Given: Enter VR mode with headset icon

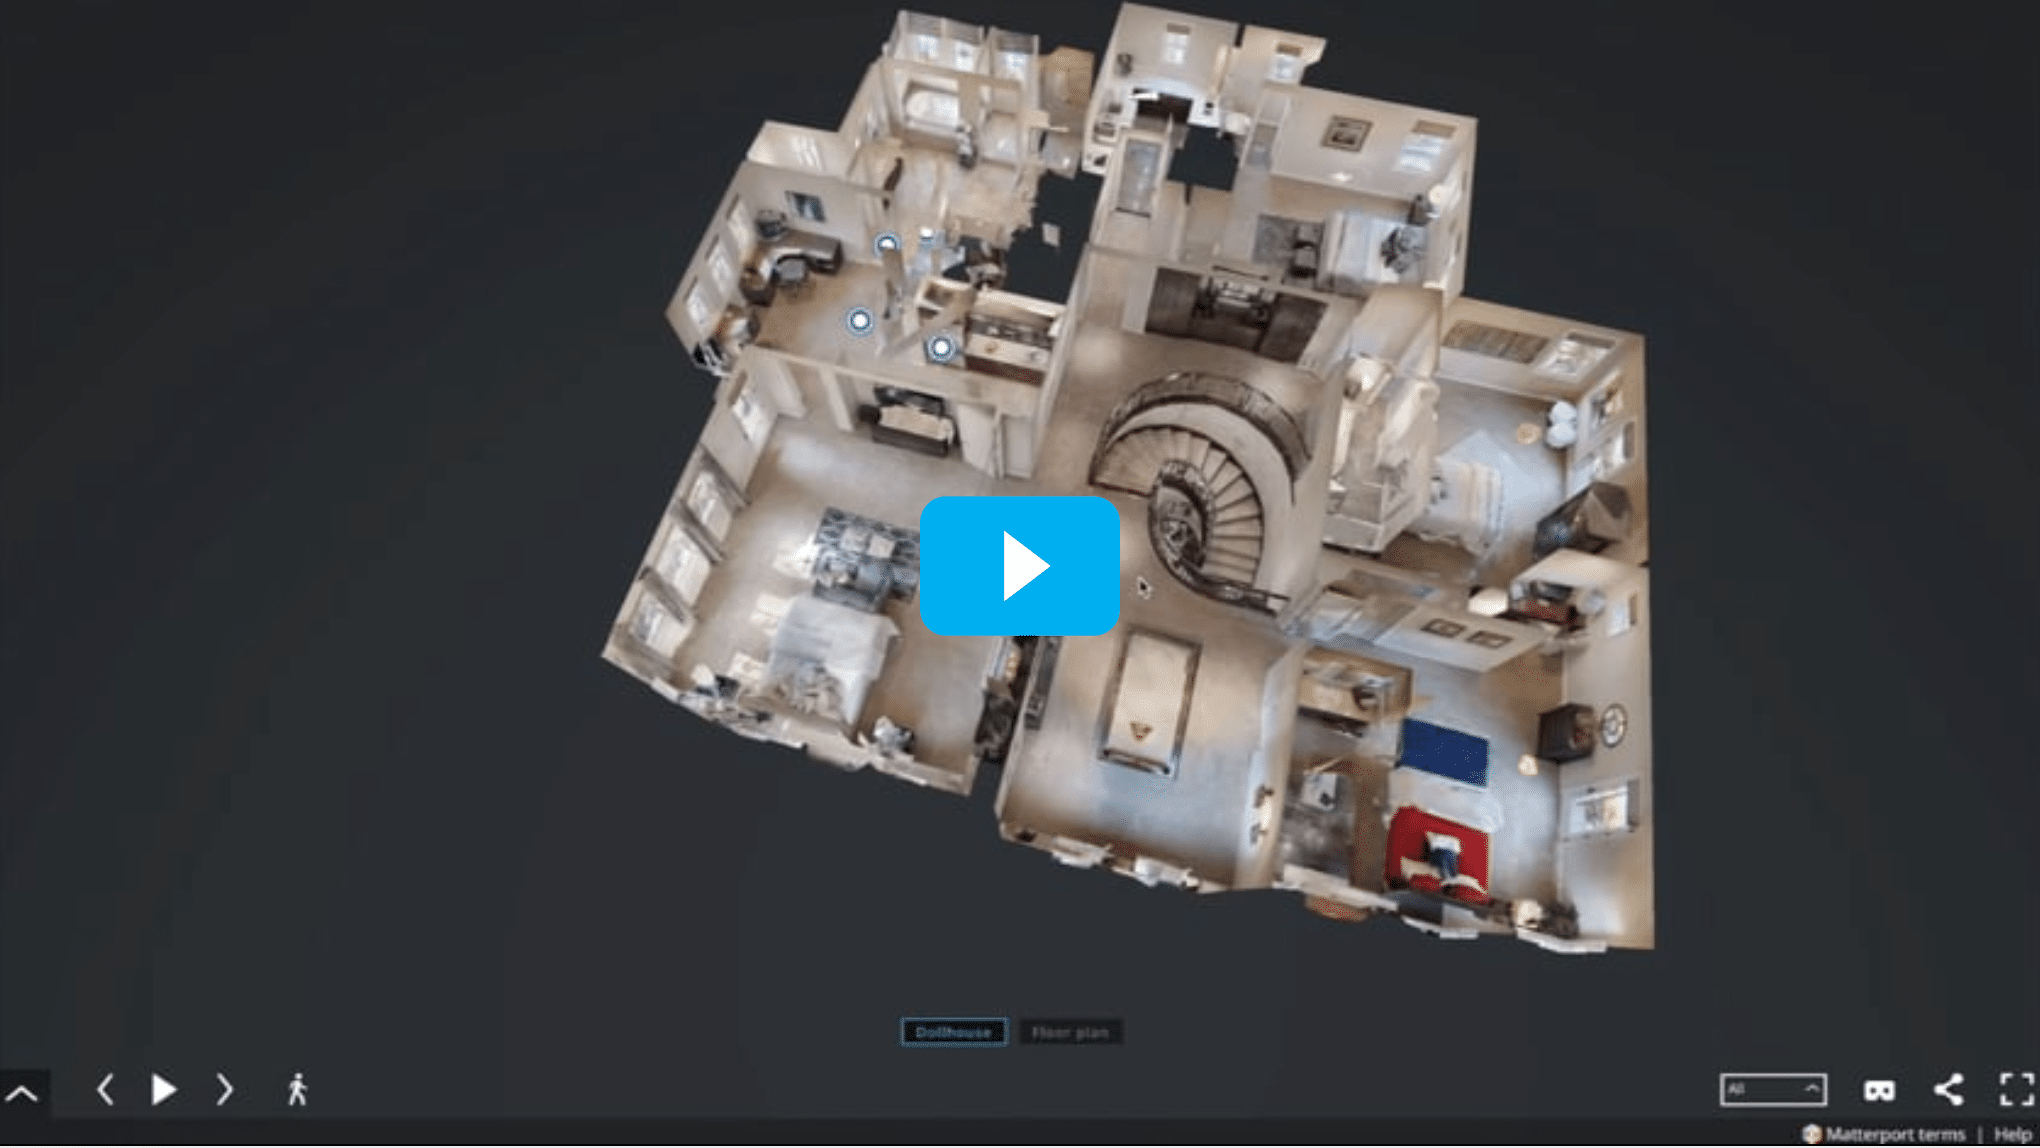Looking at the screenshot, I should pos(1879,1090).
